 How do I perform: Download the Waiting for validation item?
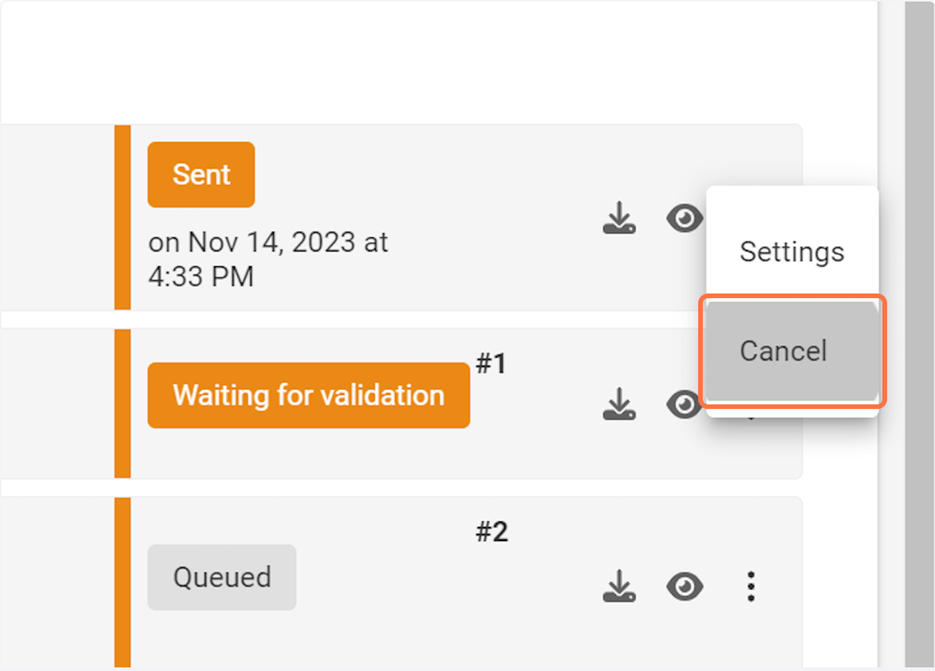coord(620,404)
